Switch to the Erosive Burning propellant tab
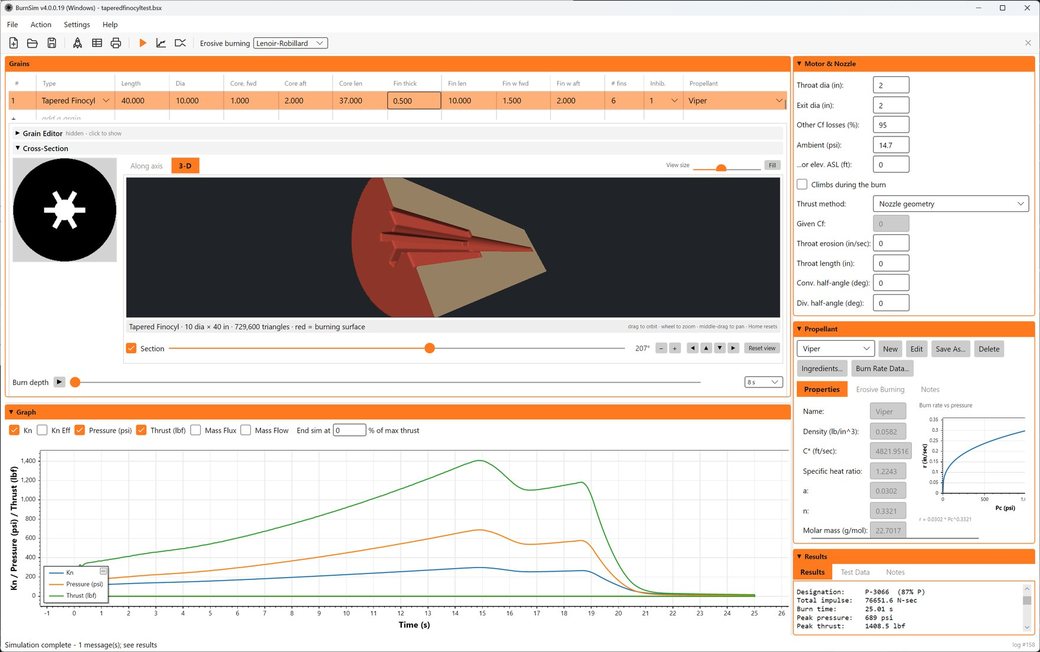 coord(880,389)
